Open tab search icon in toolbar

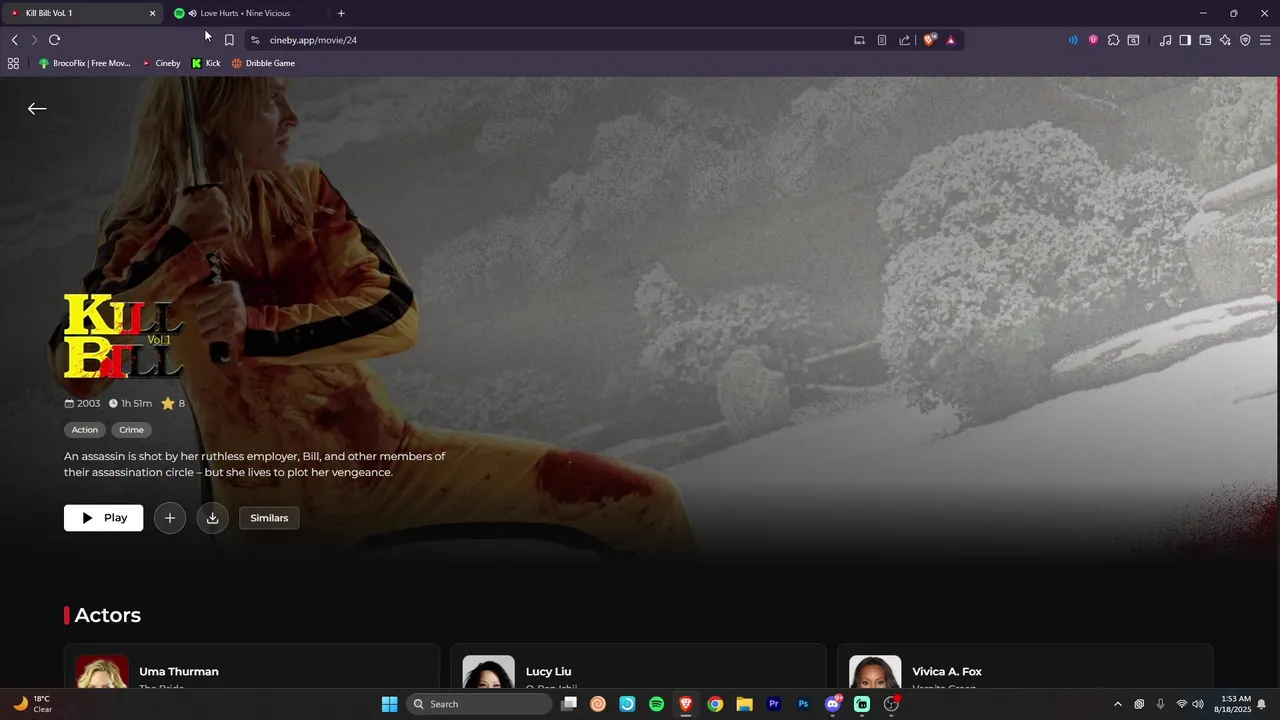pos(1133,40)
